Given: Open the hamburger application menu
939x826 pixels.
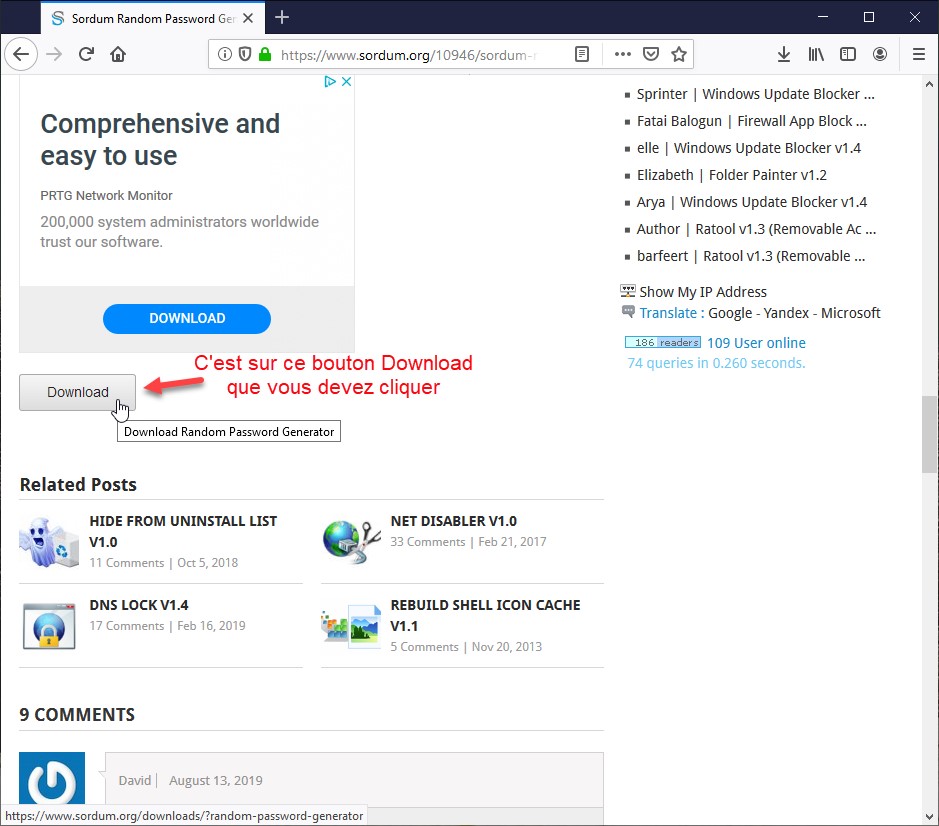Looking at the screenshot, I should tap(919, 54).
